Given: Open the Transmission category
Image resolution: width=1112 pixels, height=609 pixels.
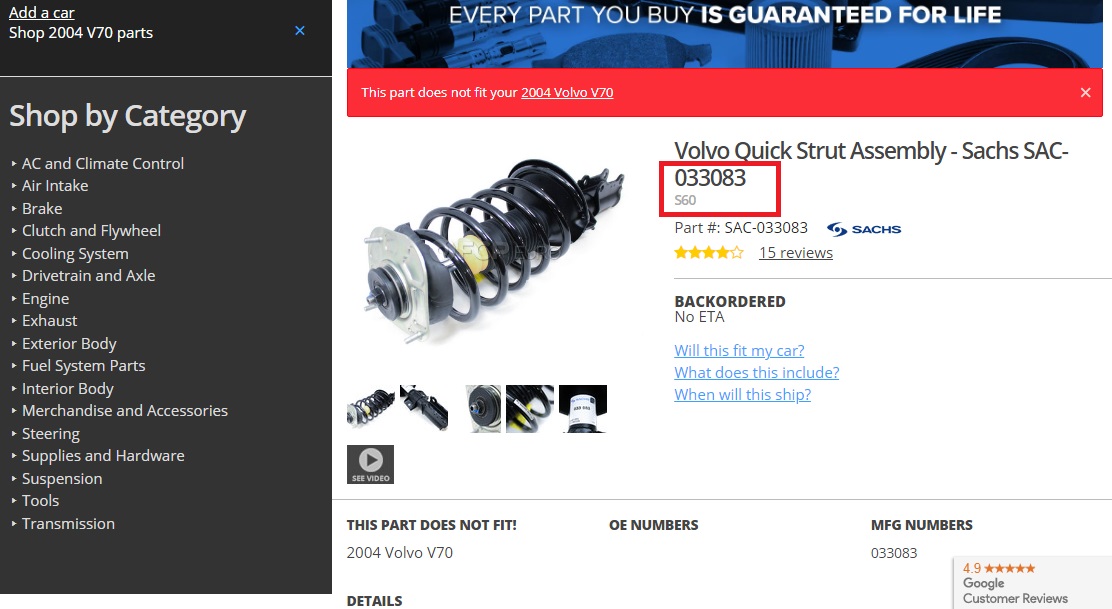Looking at the screenshot, I should click(x=68, y=523).
